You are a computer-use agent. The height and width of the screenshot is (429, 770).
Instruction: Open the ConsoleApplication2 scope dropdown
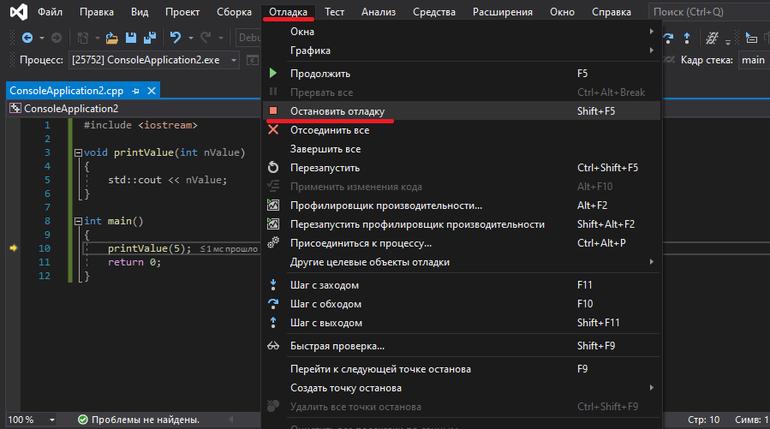133,108
